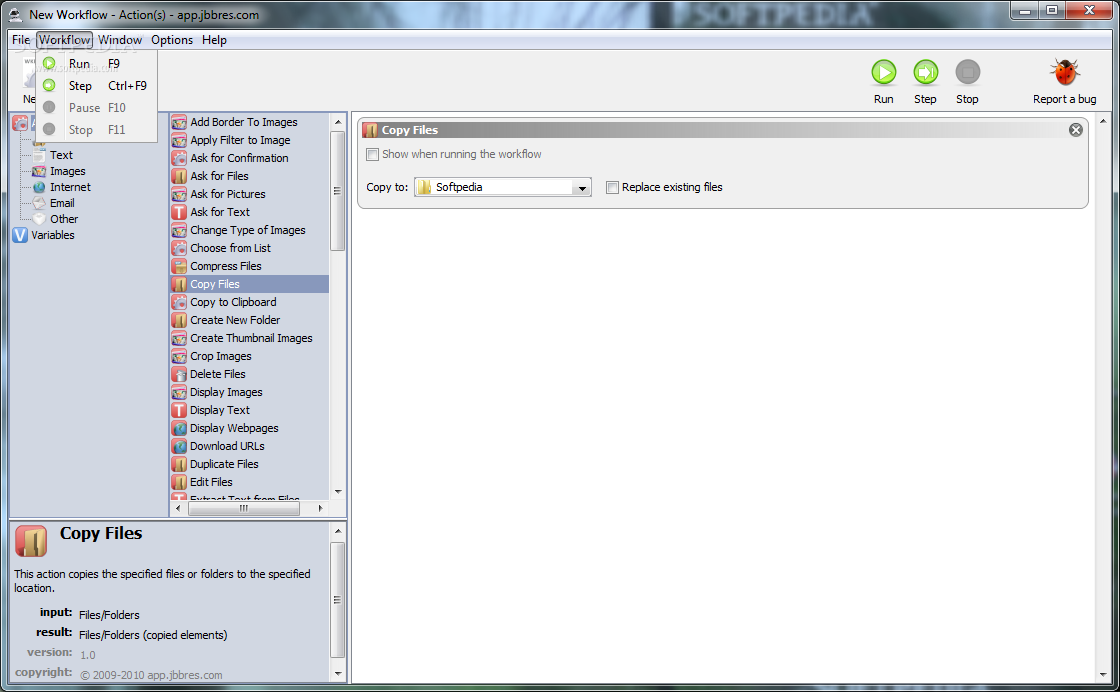Select the Compress Files icon
The height and width of the screenshot is (692, 1120).
click(x=179, y=266)
